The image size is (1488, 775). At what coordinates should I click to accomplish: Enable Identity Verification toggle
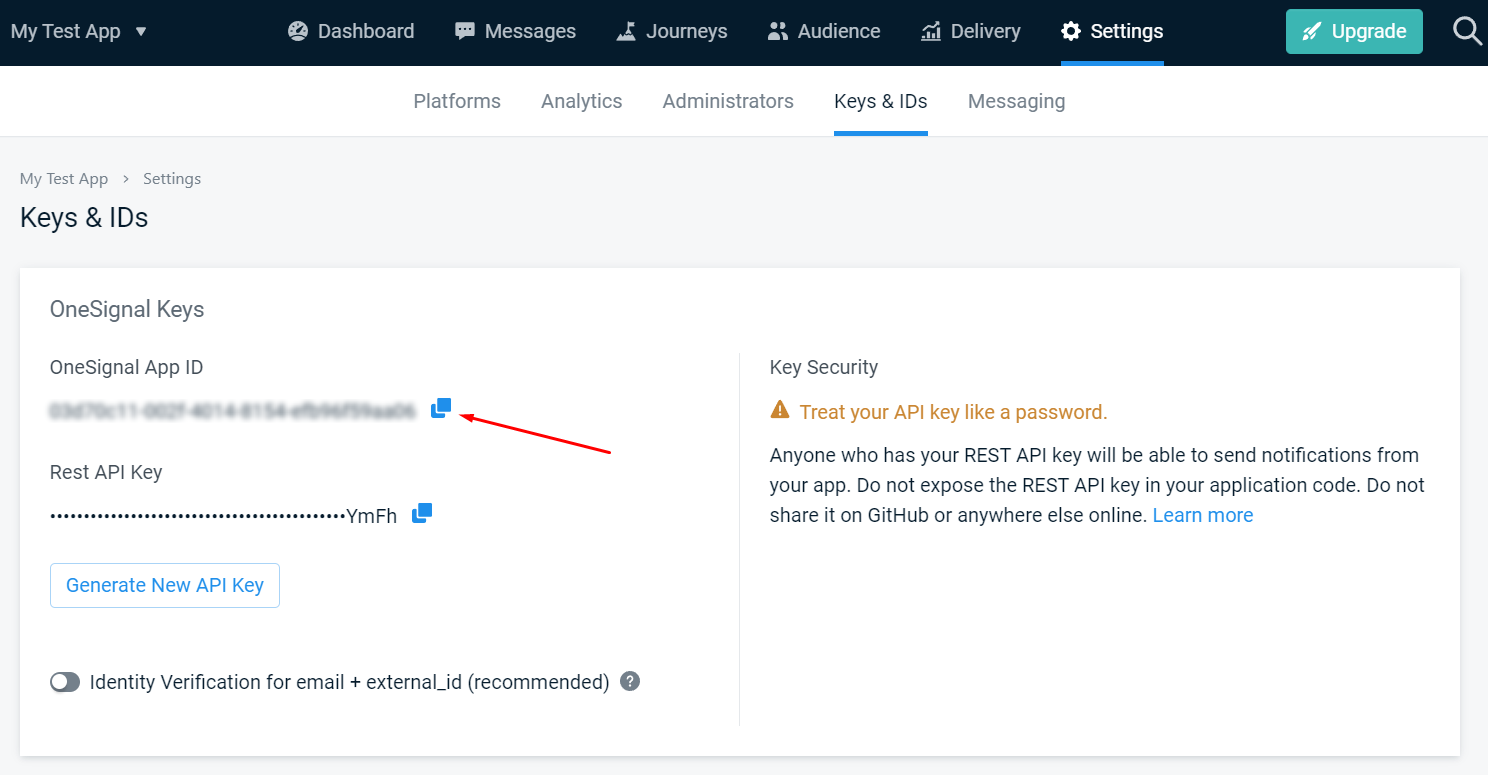point(65,682)
